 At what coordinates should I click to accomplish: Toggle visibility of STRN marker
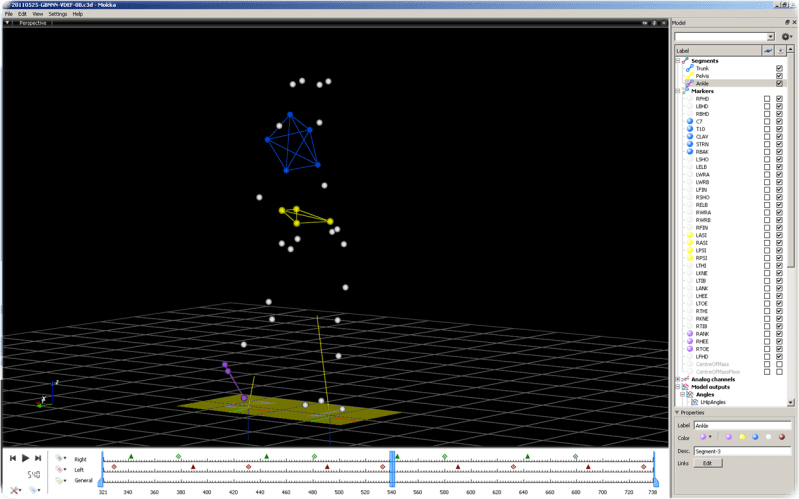779,144
